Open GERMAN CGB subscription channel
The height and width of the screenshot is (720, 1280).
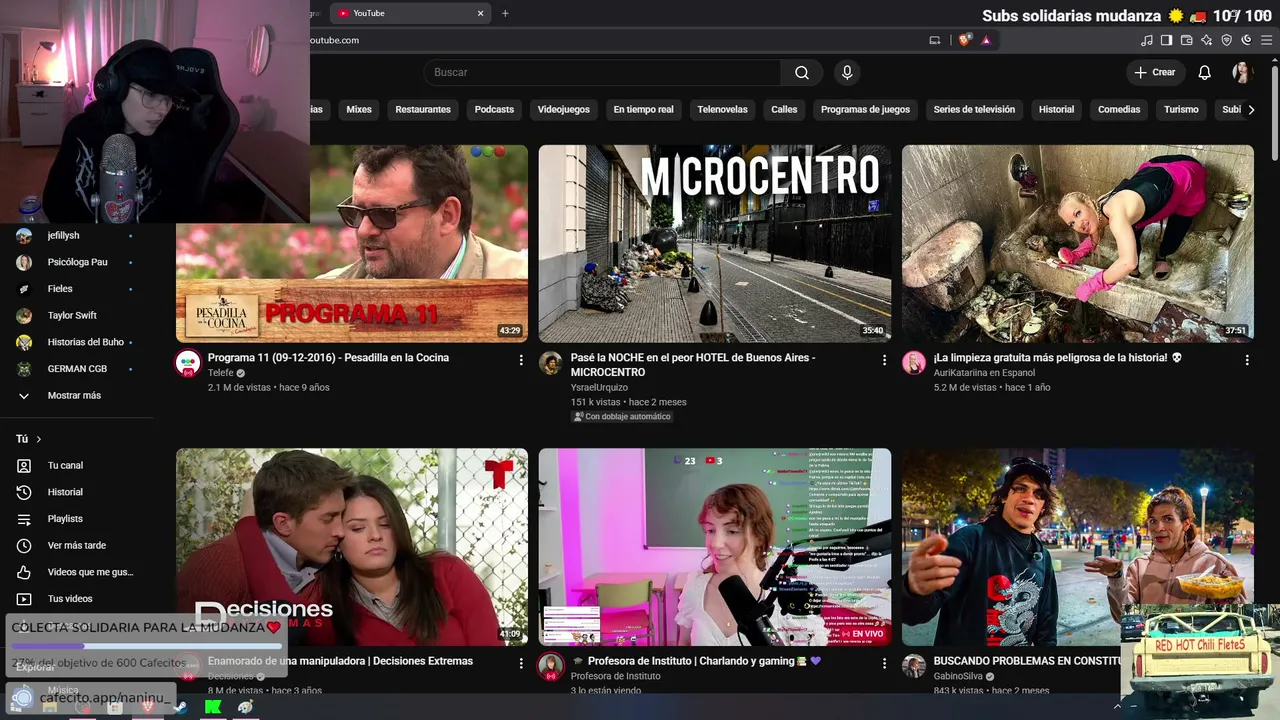[x=77, y=369]
